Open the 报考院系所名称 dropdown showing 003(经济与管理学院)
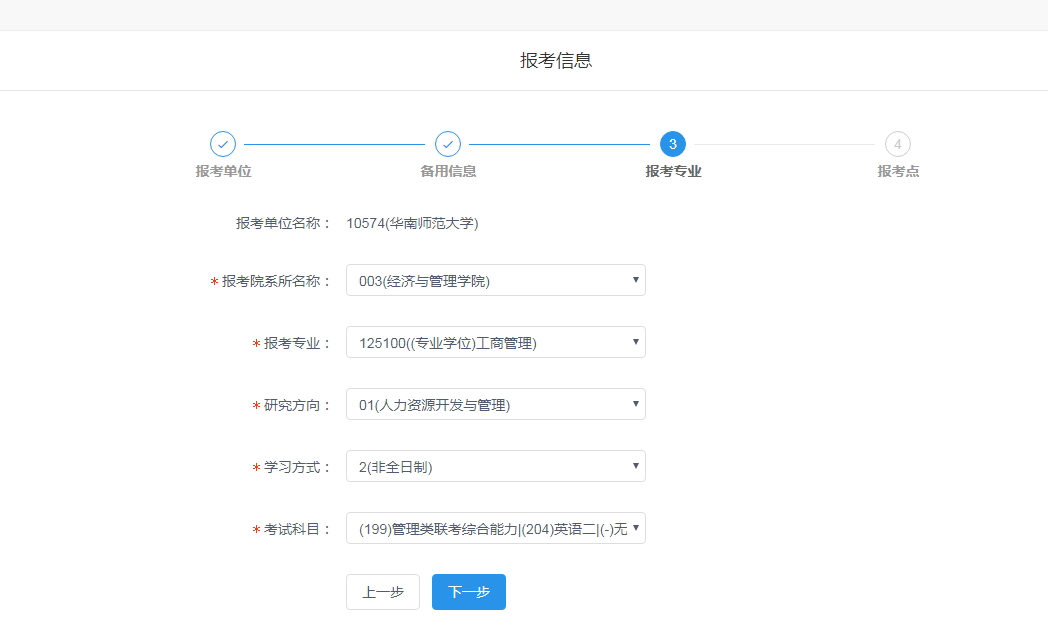Image resolution: width=1048 pixels, height=629 pixels. (x=495, y=280)
